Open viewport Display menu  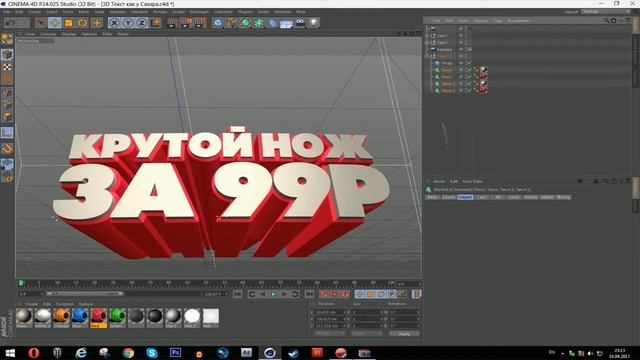69,34
